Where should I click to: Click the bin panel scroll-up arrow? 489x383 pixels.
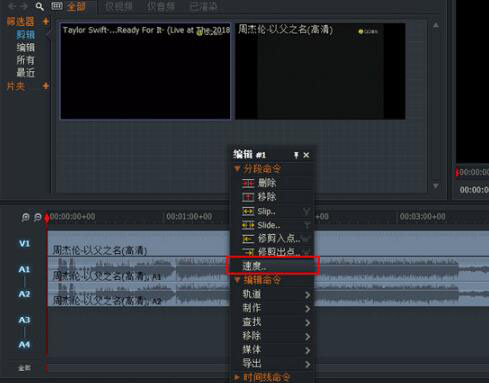(x=436, y=25)
